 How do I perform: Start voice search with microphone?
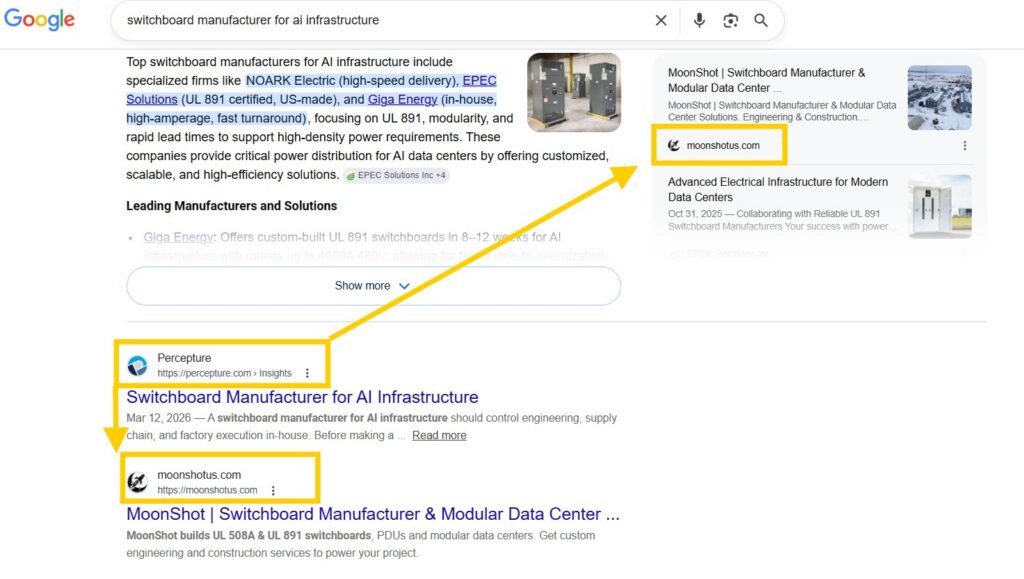click(699, 20)
